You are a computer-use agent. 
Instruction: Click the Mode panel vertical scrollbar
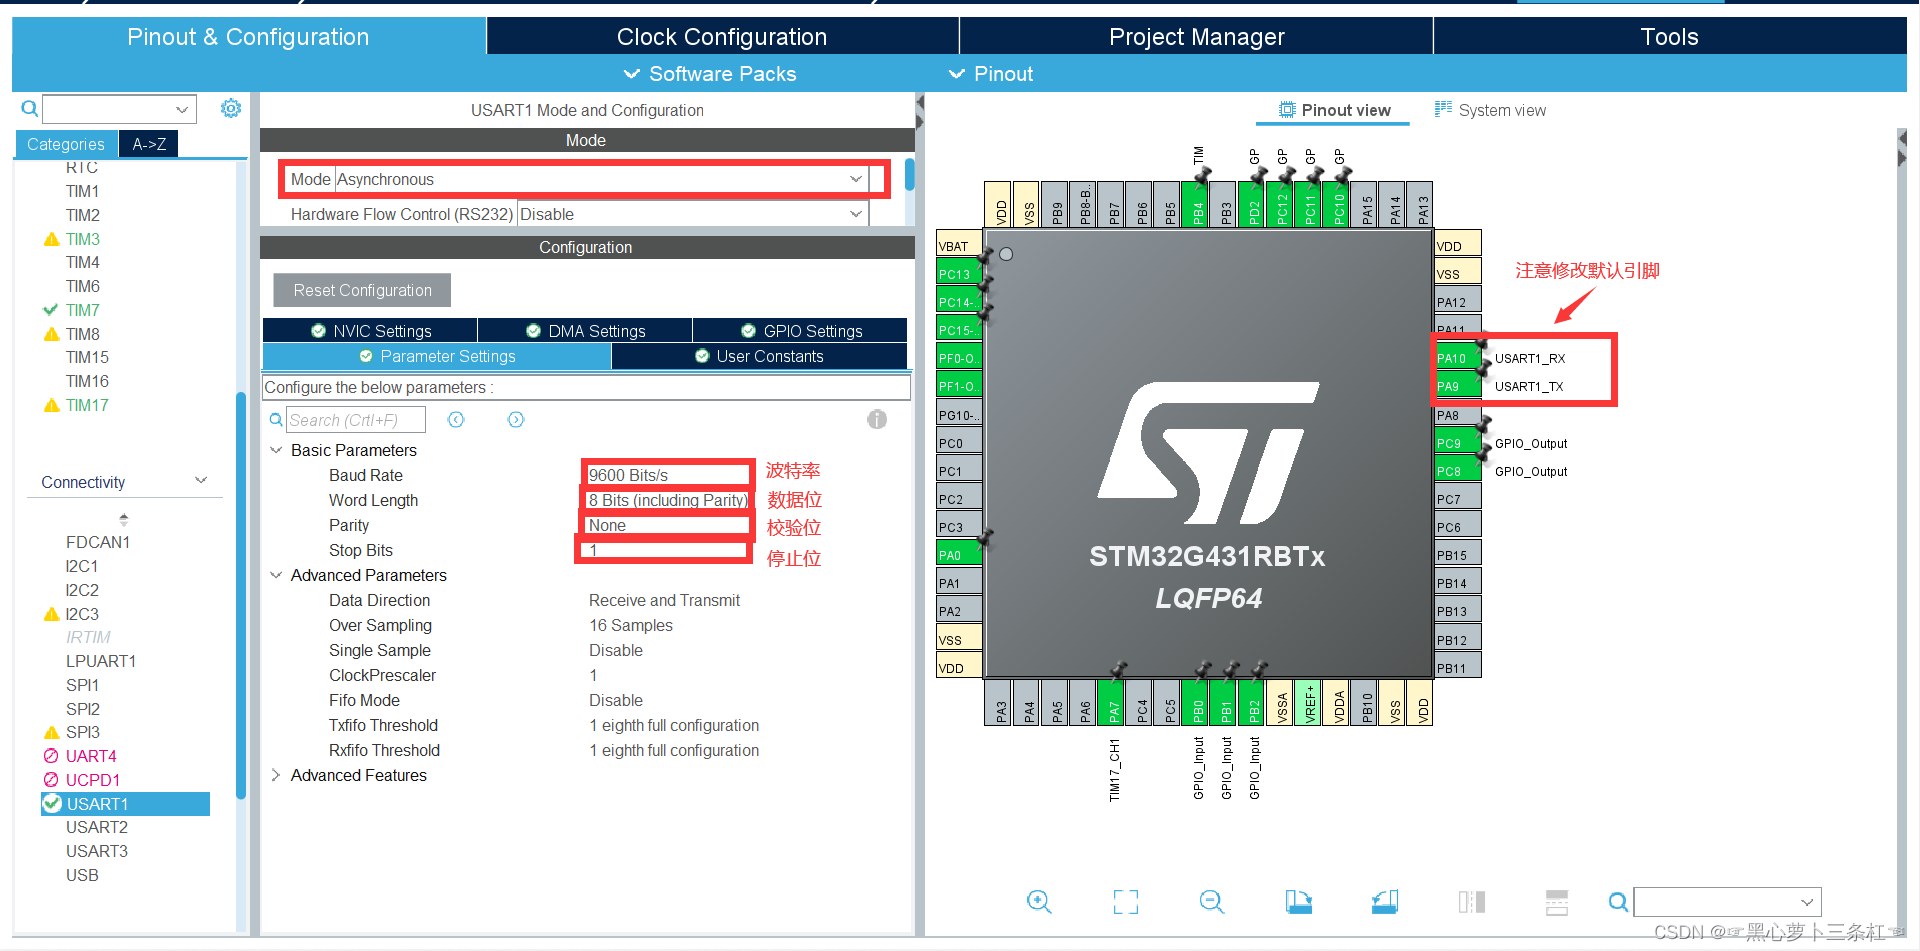click(909, 174)
